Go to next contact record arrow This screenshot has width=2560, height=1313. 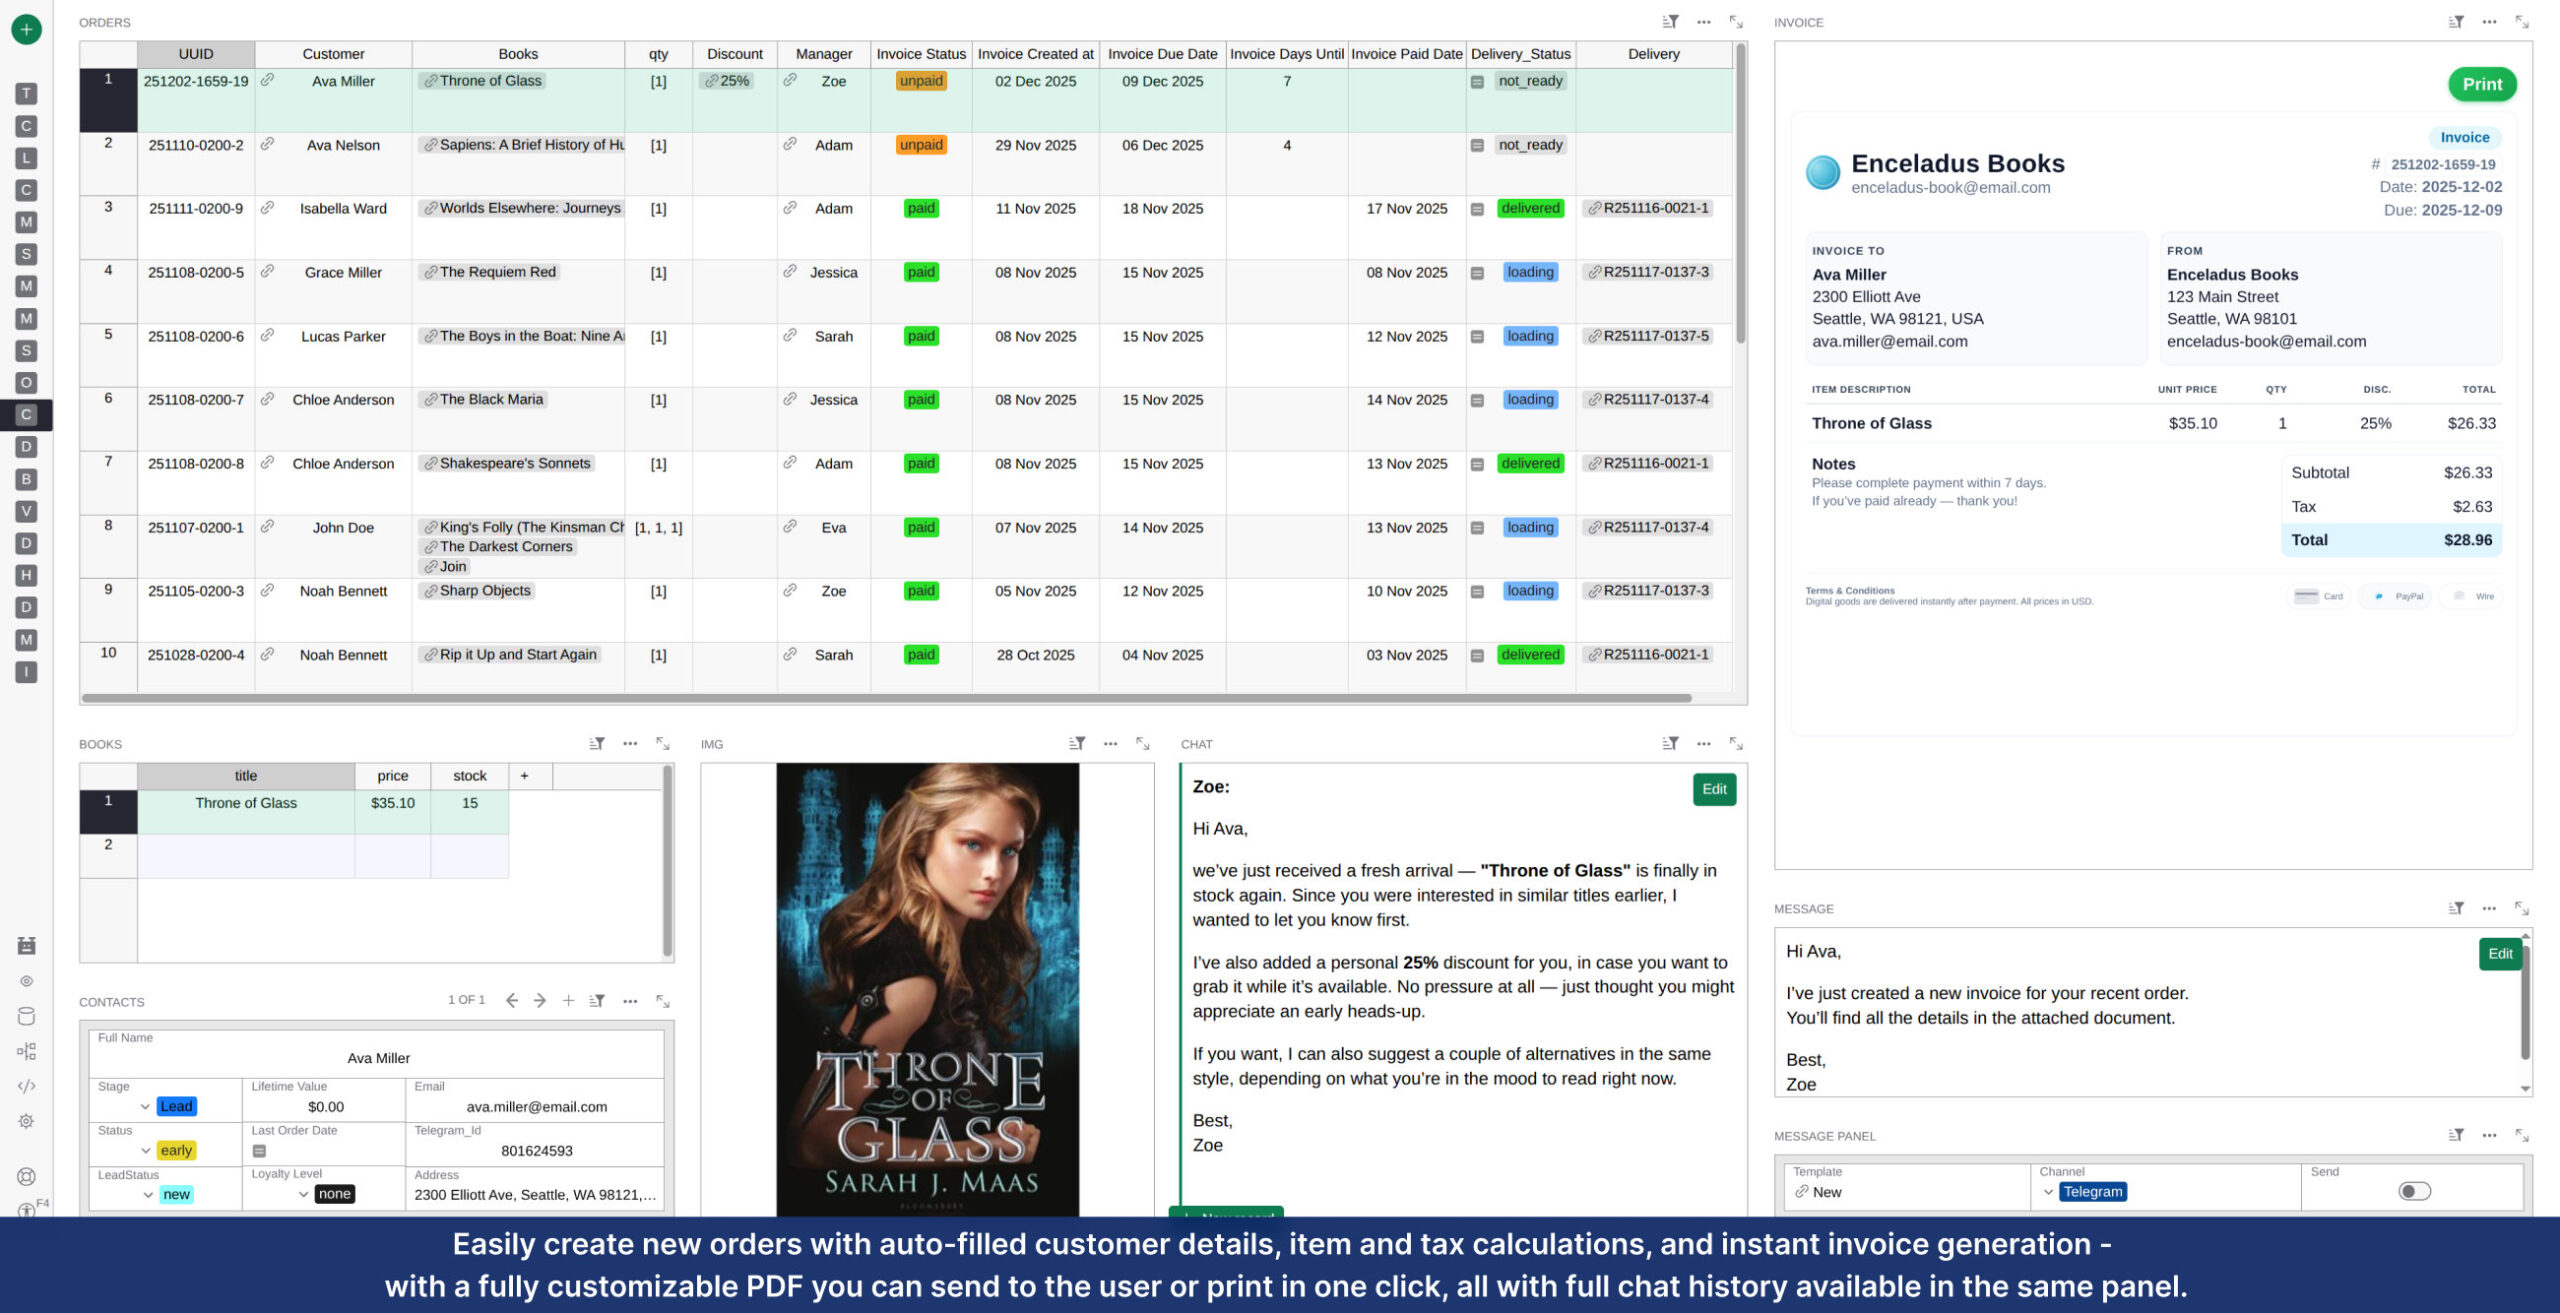pos(540,1000)
